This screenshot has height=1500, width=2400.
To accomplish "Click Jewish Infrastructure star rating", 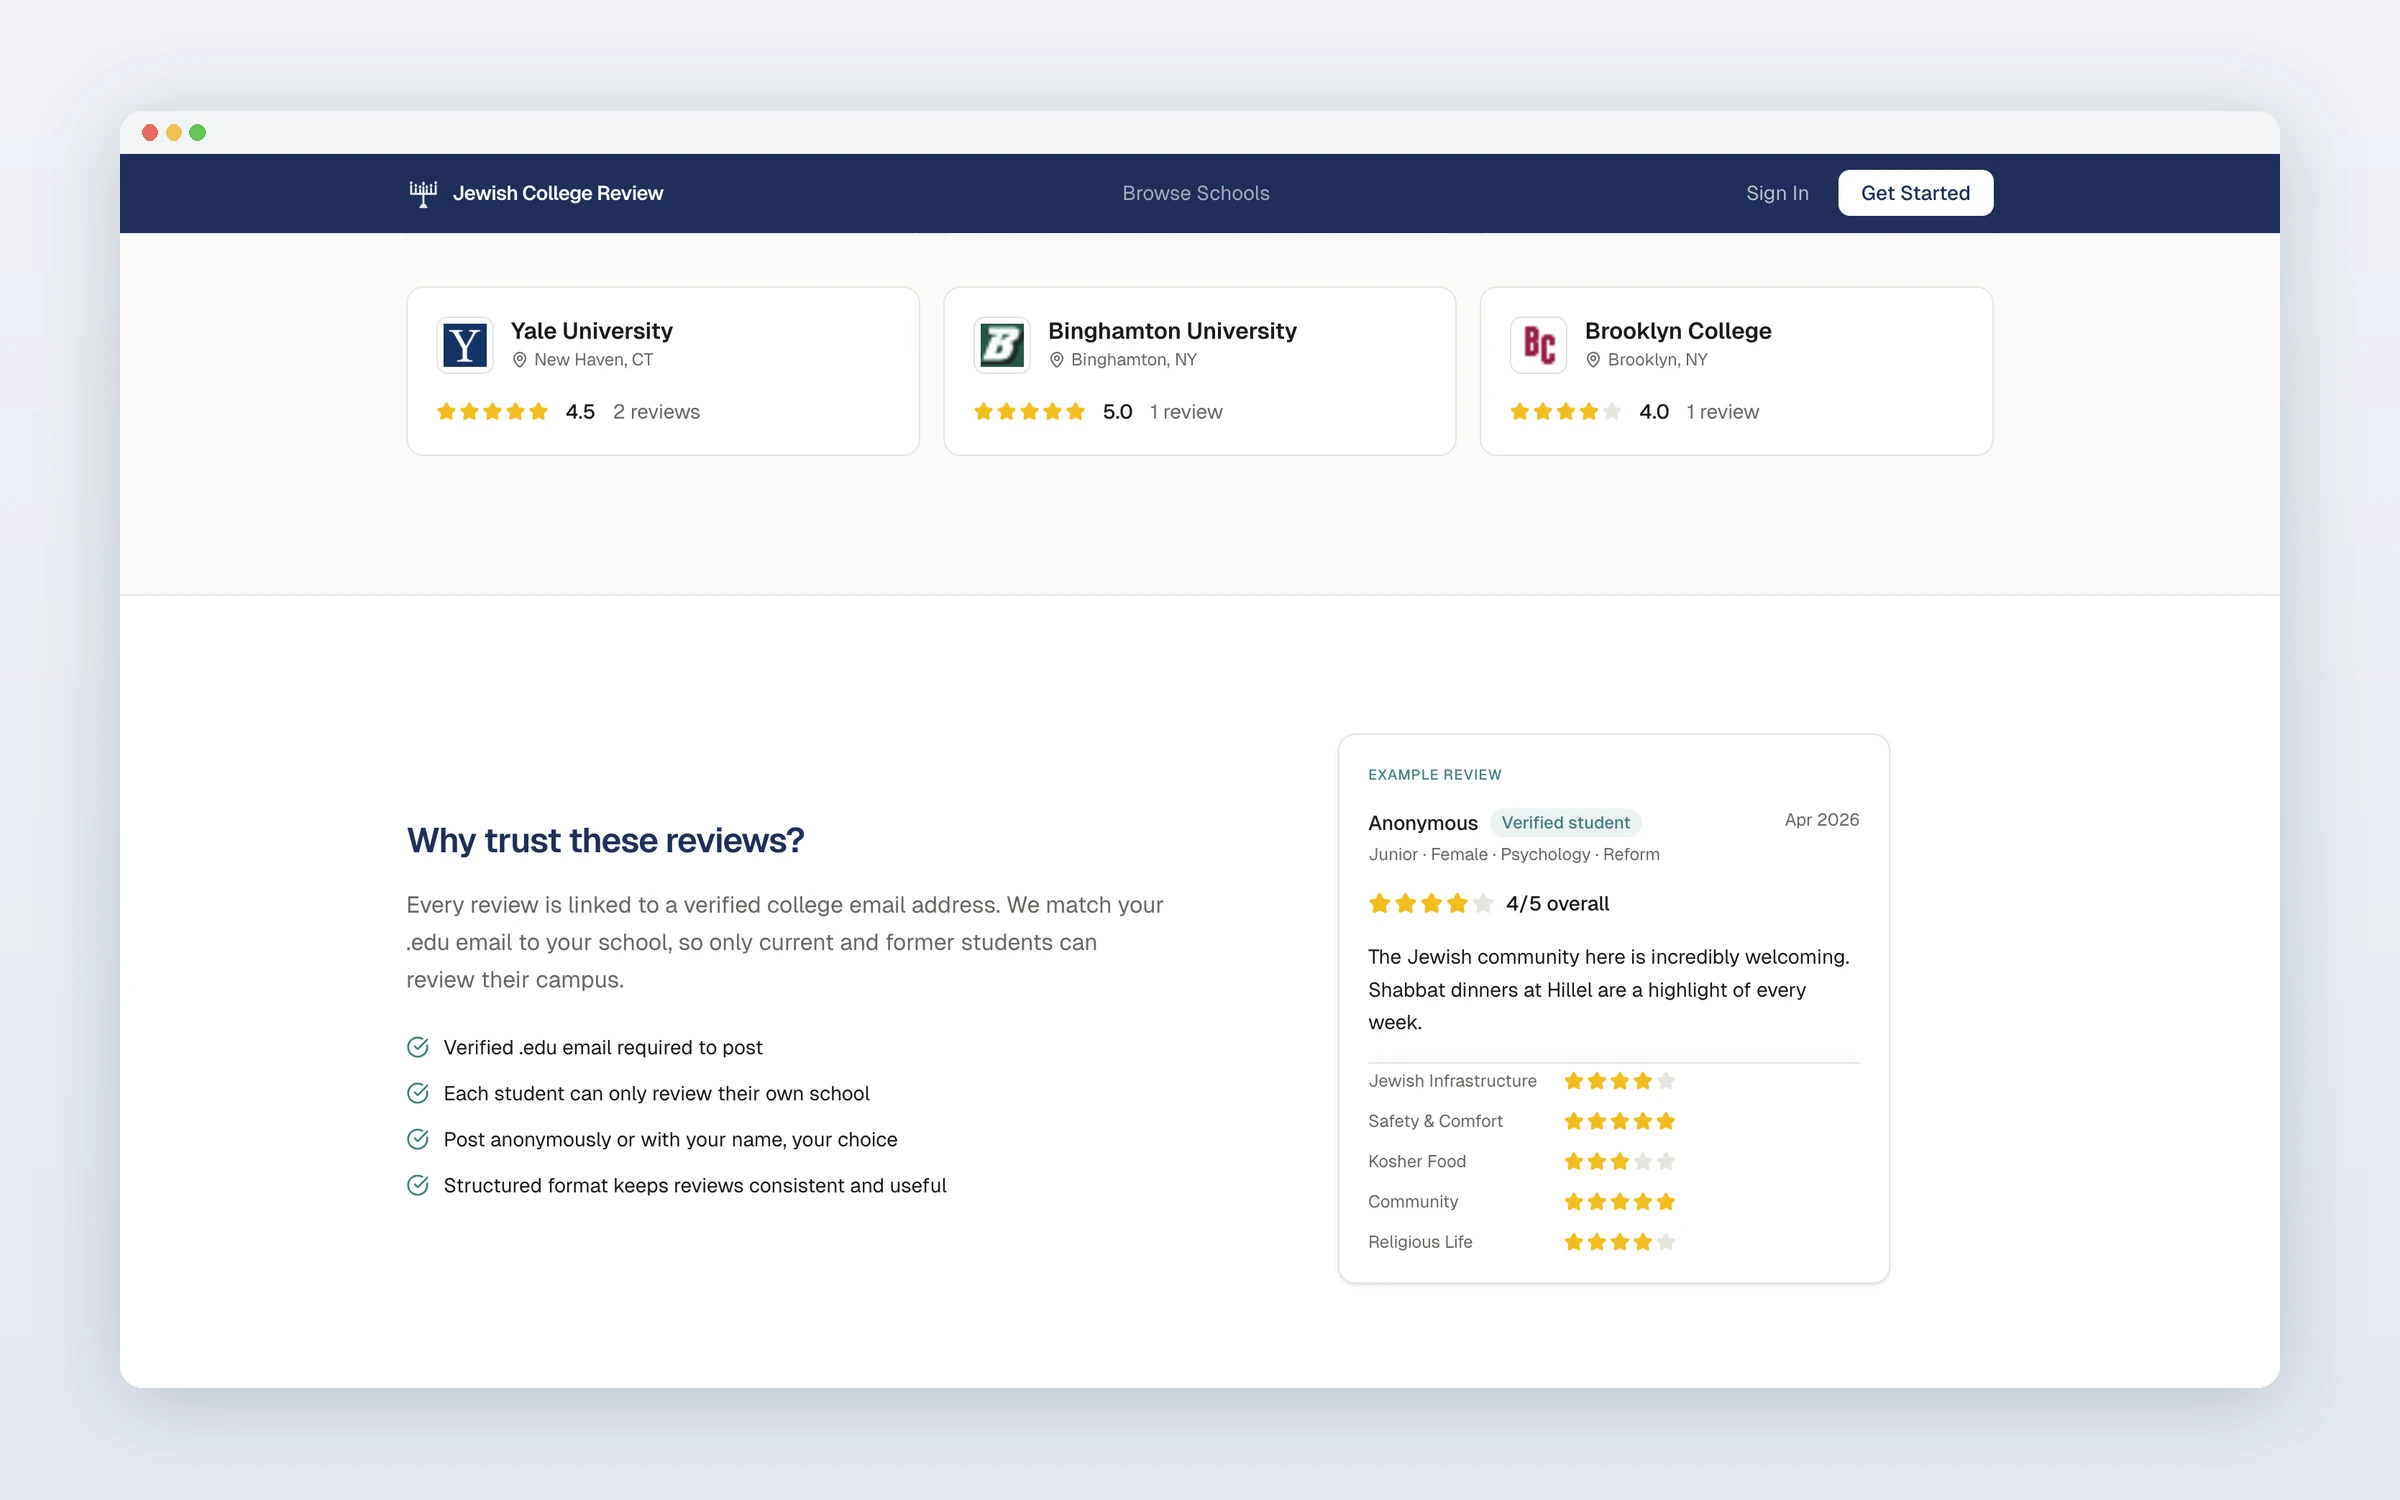I will tap(1619, 1081).
